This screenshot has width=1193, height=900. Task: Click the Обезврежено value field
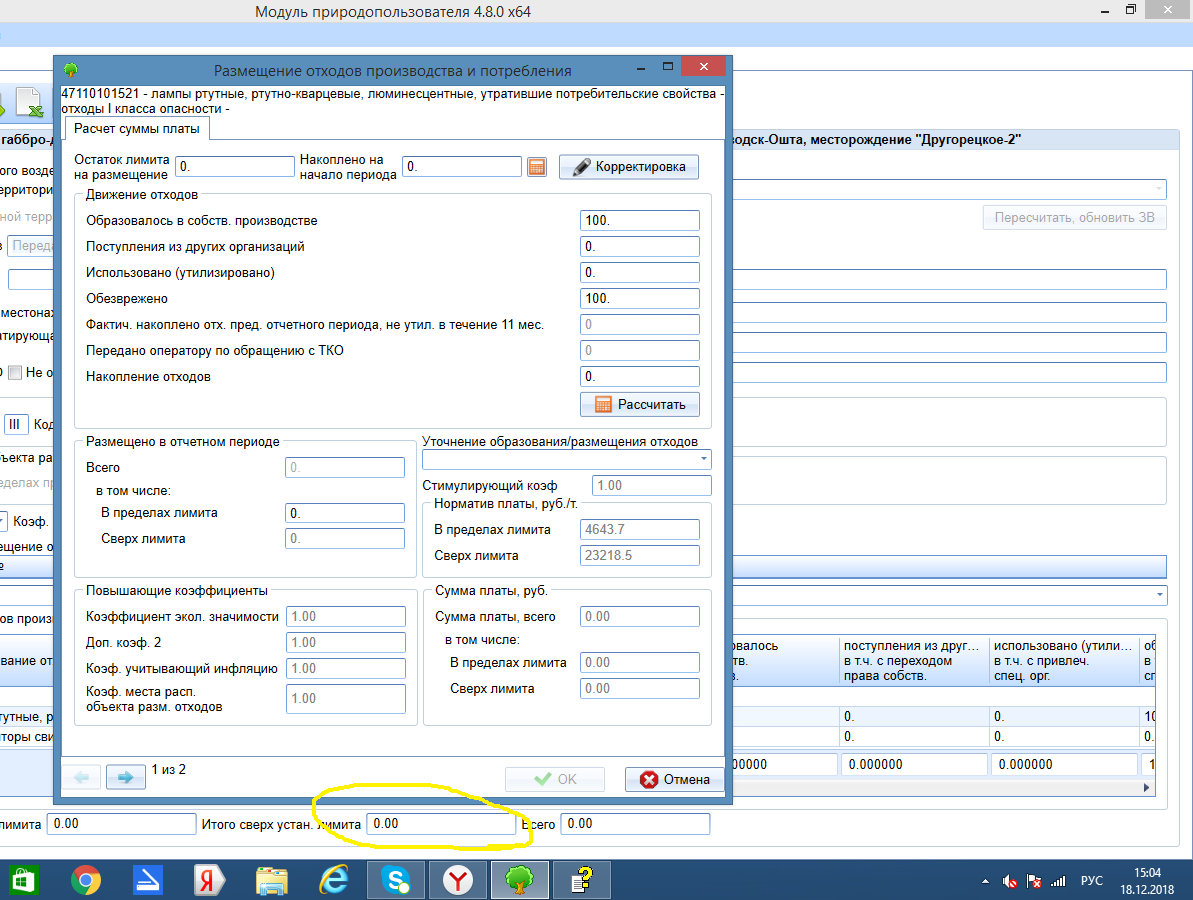[x=639, y=298]
